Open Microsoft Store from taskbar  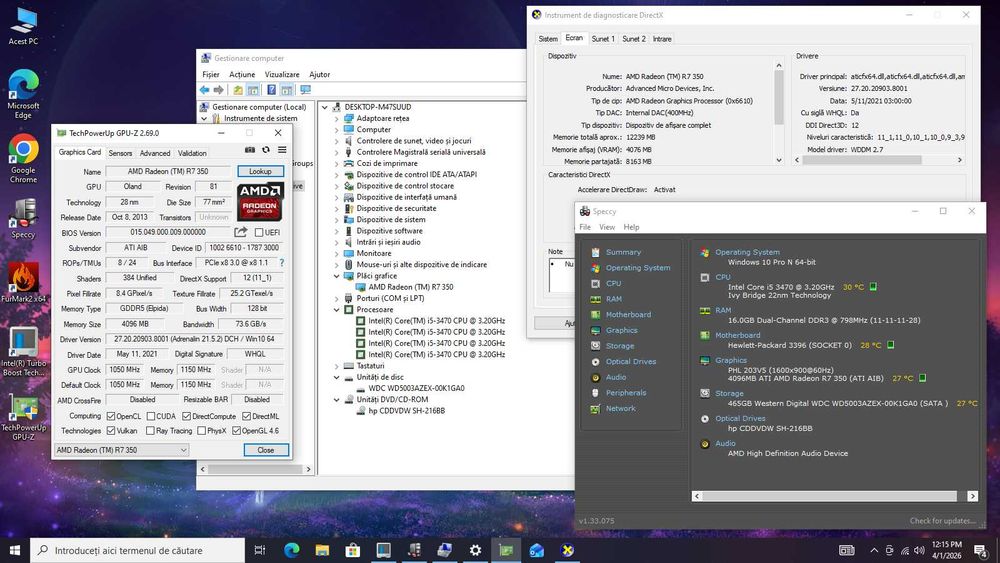click(353, 550)
